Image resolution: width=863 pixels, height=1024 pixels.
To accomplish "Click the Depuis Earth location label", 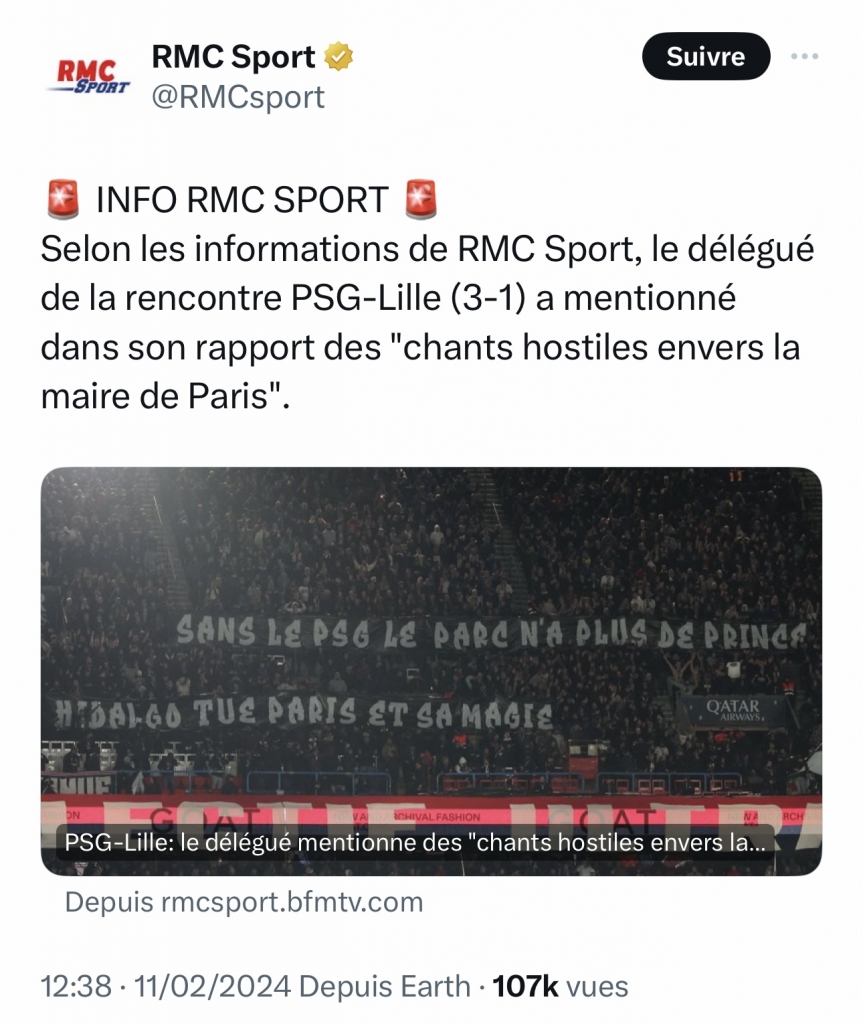I will 384,986.
